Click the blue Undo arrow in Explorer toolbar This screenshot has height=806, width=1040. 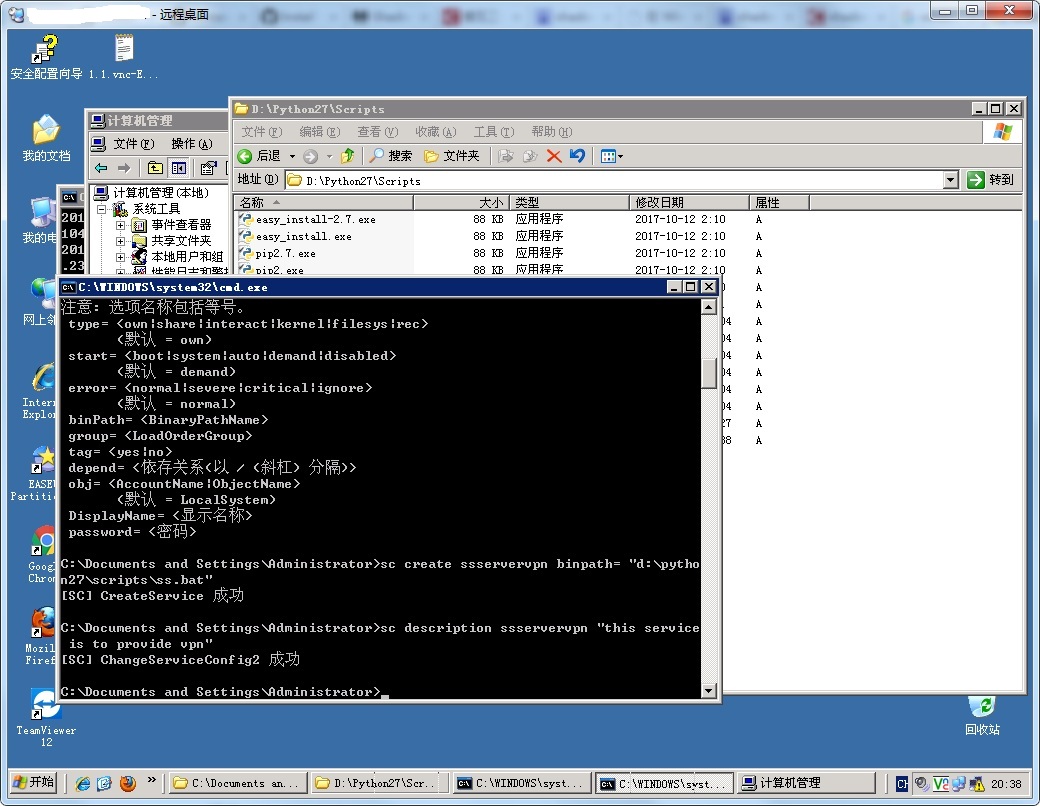point(578,156)
